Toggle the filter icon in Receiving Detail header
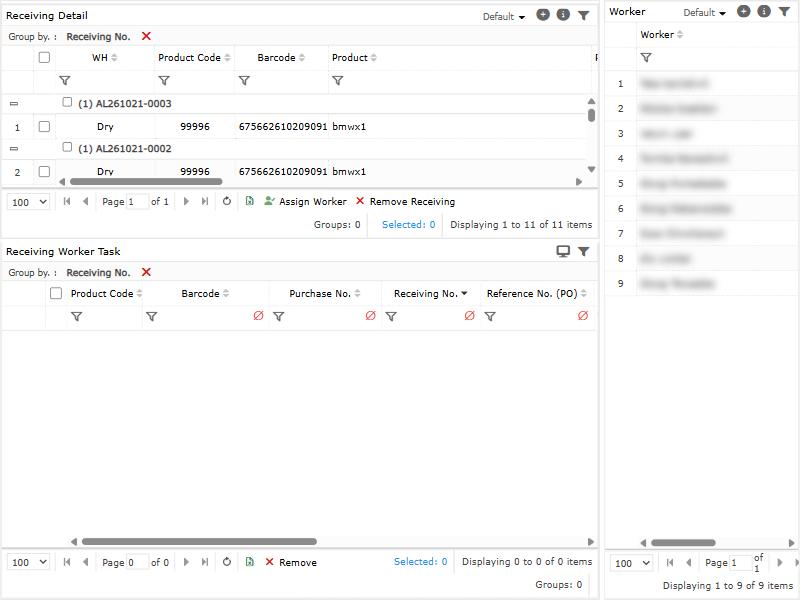 [x=584, y=16]
